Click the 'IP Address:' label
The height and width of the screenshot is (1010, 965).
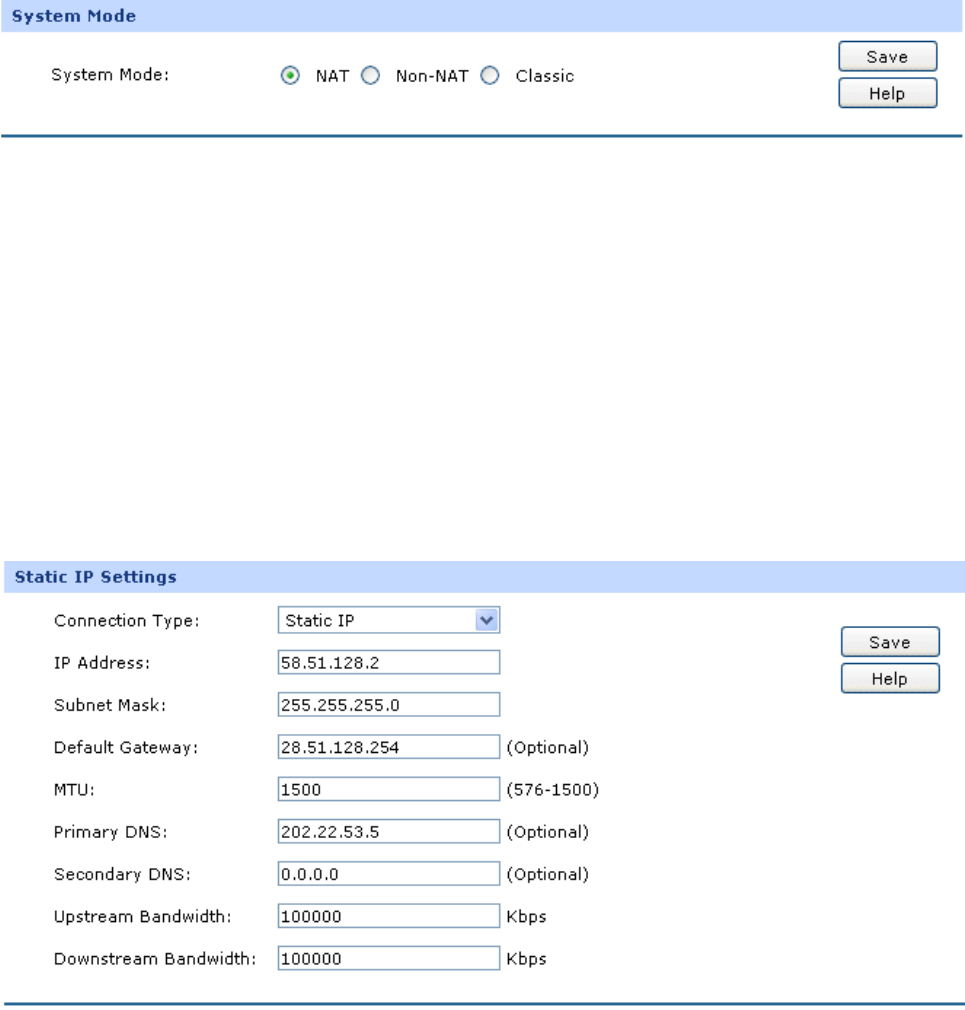pyautogui.click(x=102, y=663)
